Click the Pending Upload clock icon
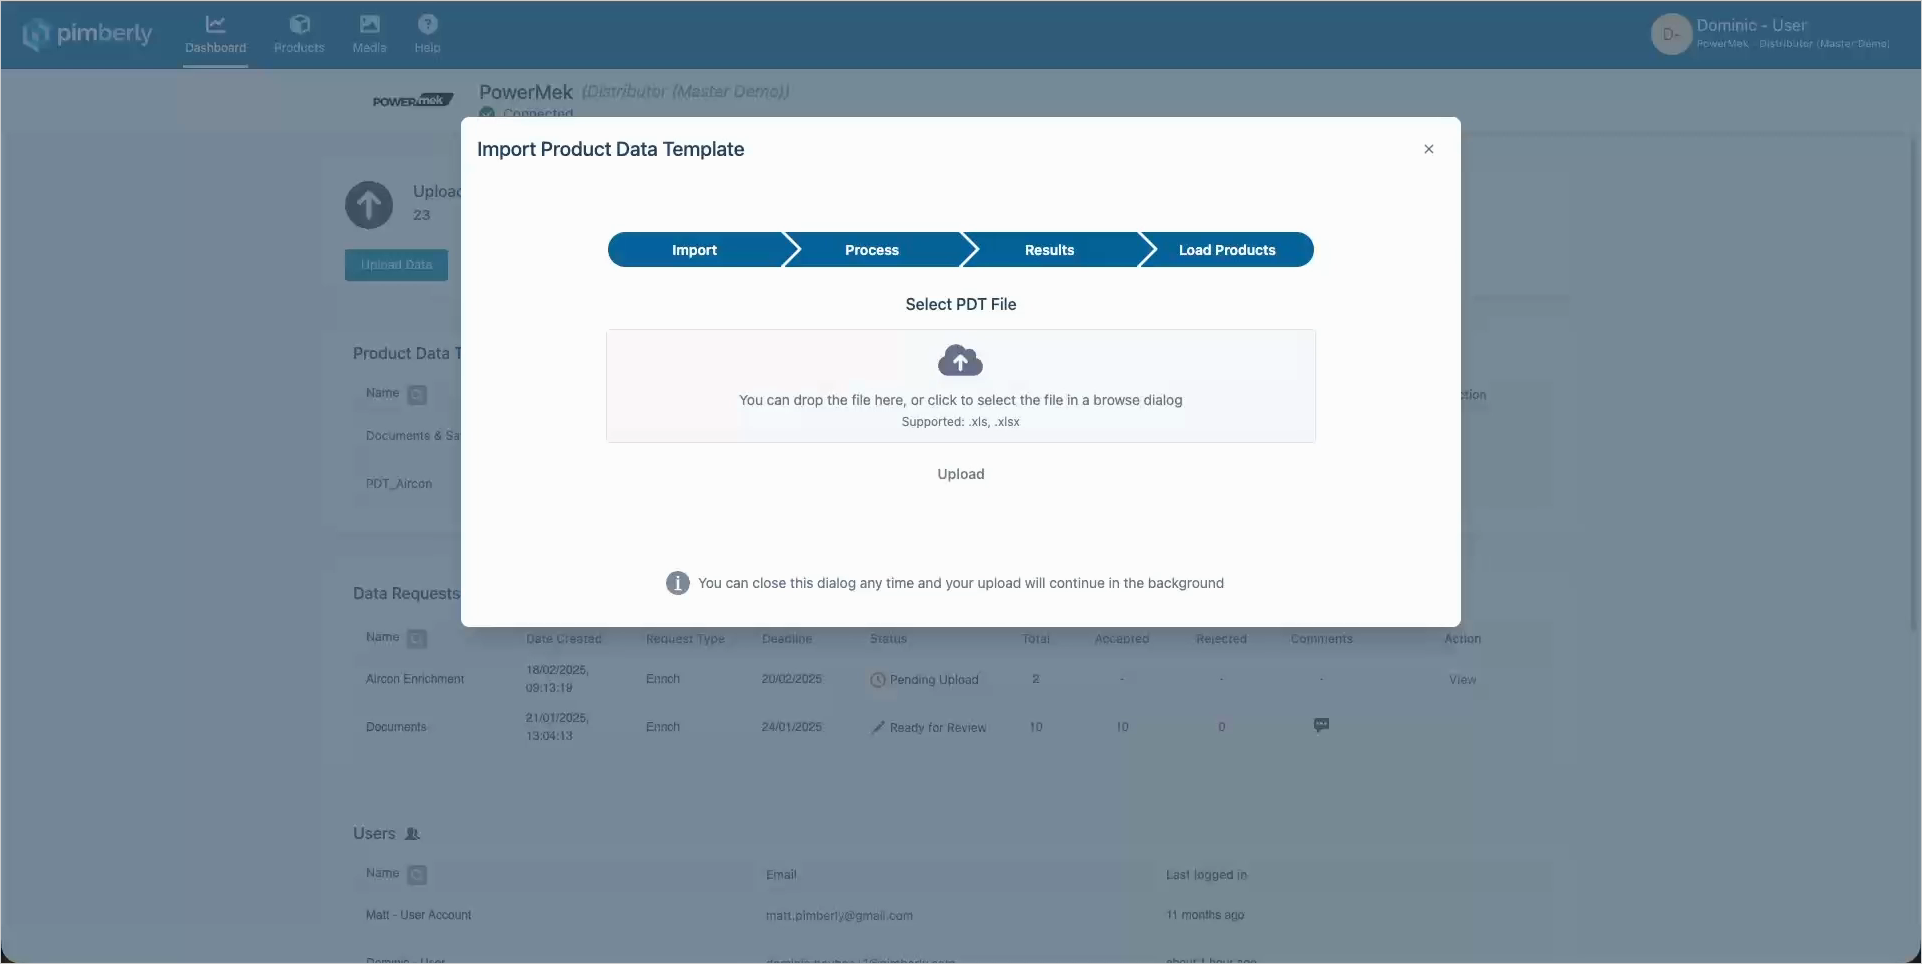This screenshot has height=964, width=1922. [x=878, y=680]
